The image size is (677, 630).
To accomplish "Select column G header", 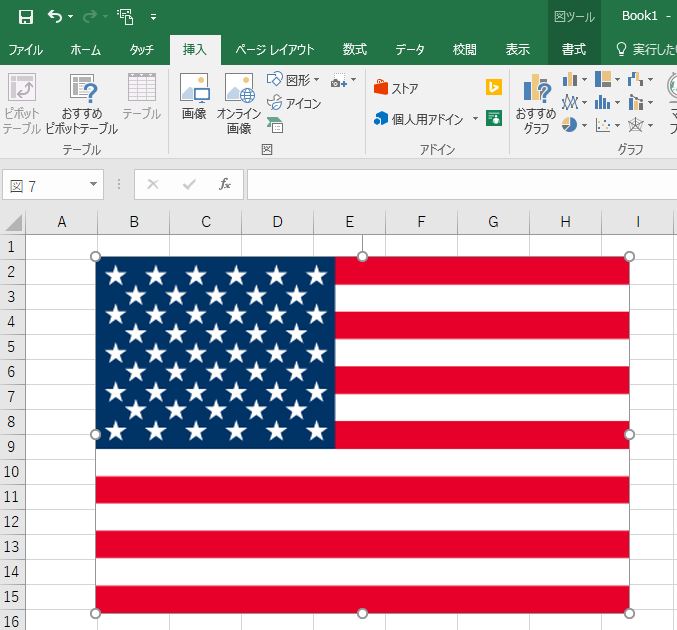I will (x=494, y=222).
